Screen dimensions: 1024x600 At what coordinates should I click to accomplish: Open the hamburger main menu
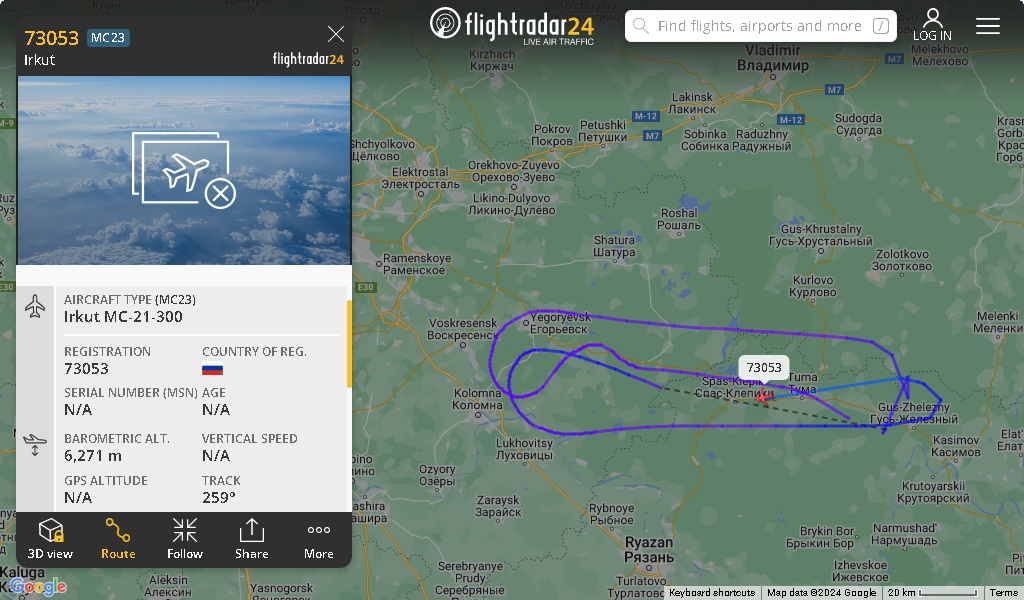click(x=987, y=25)
